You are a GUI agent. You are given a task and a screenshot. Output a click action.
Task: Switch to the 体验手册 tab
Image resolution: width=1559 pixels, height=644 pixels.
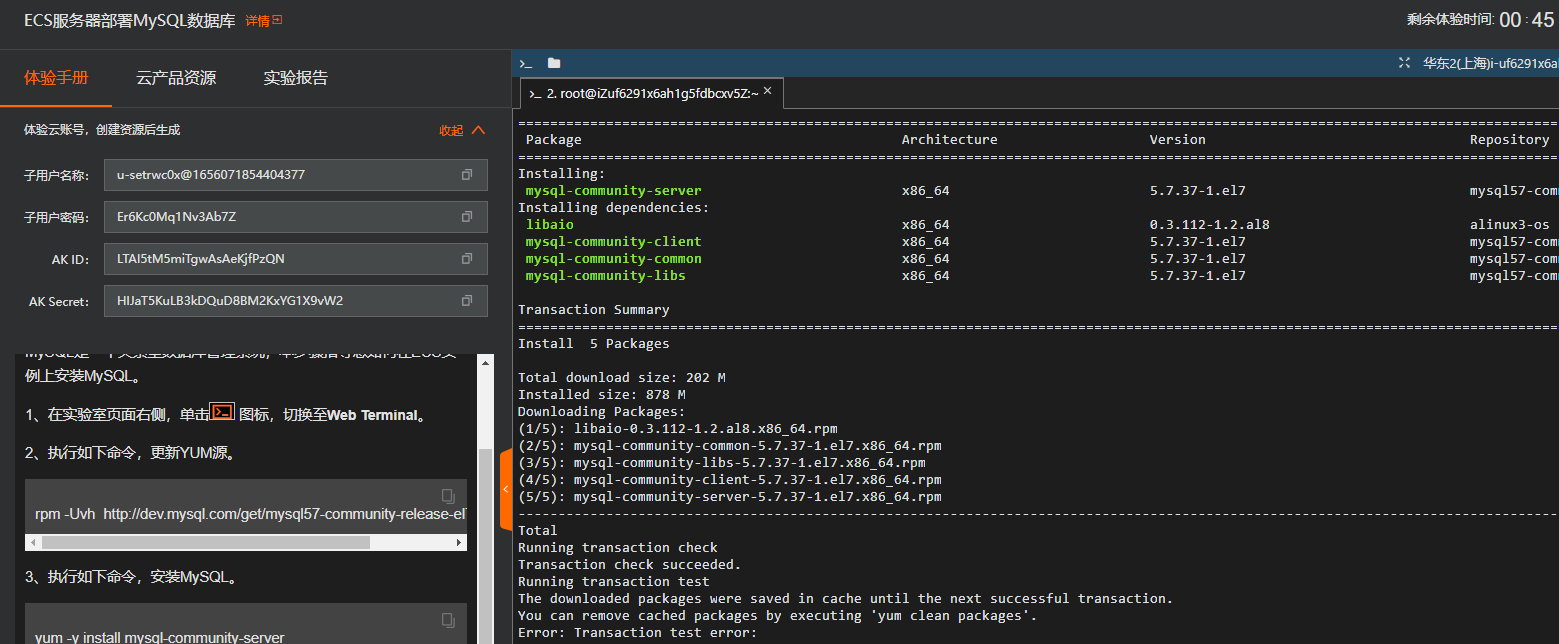[x=56, y=78]
